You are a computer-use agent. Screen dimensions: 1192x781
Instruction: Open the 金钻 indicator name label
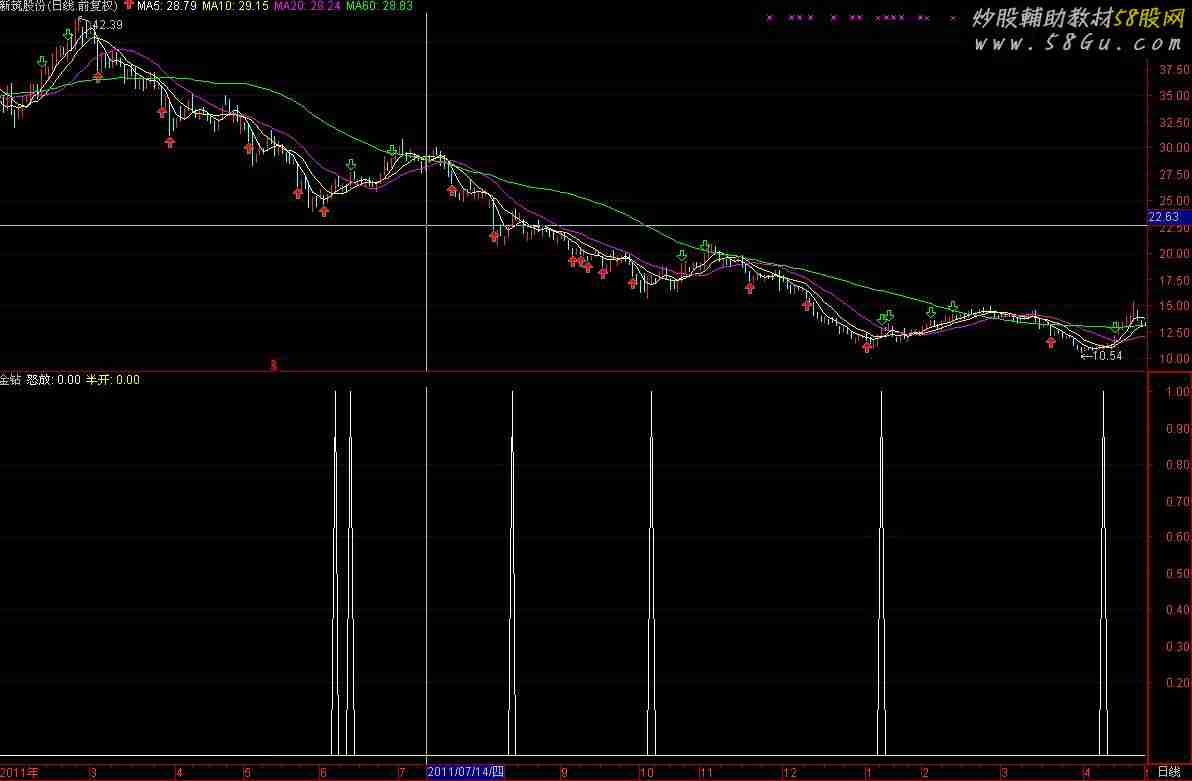coord(10,380)
